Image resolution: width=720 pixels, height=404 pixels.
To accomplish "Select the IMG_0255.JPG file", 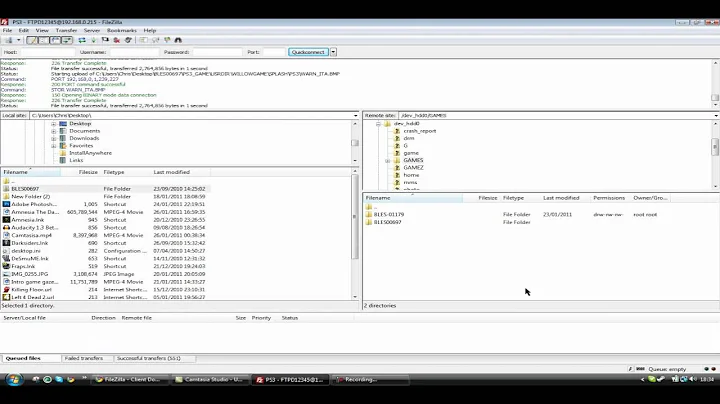I will point(106,274).
